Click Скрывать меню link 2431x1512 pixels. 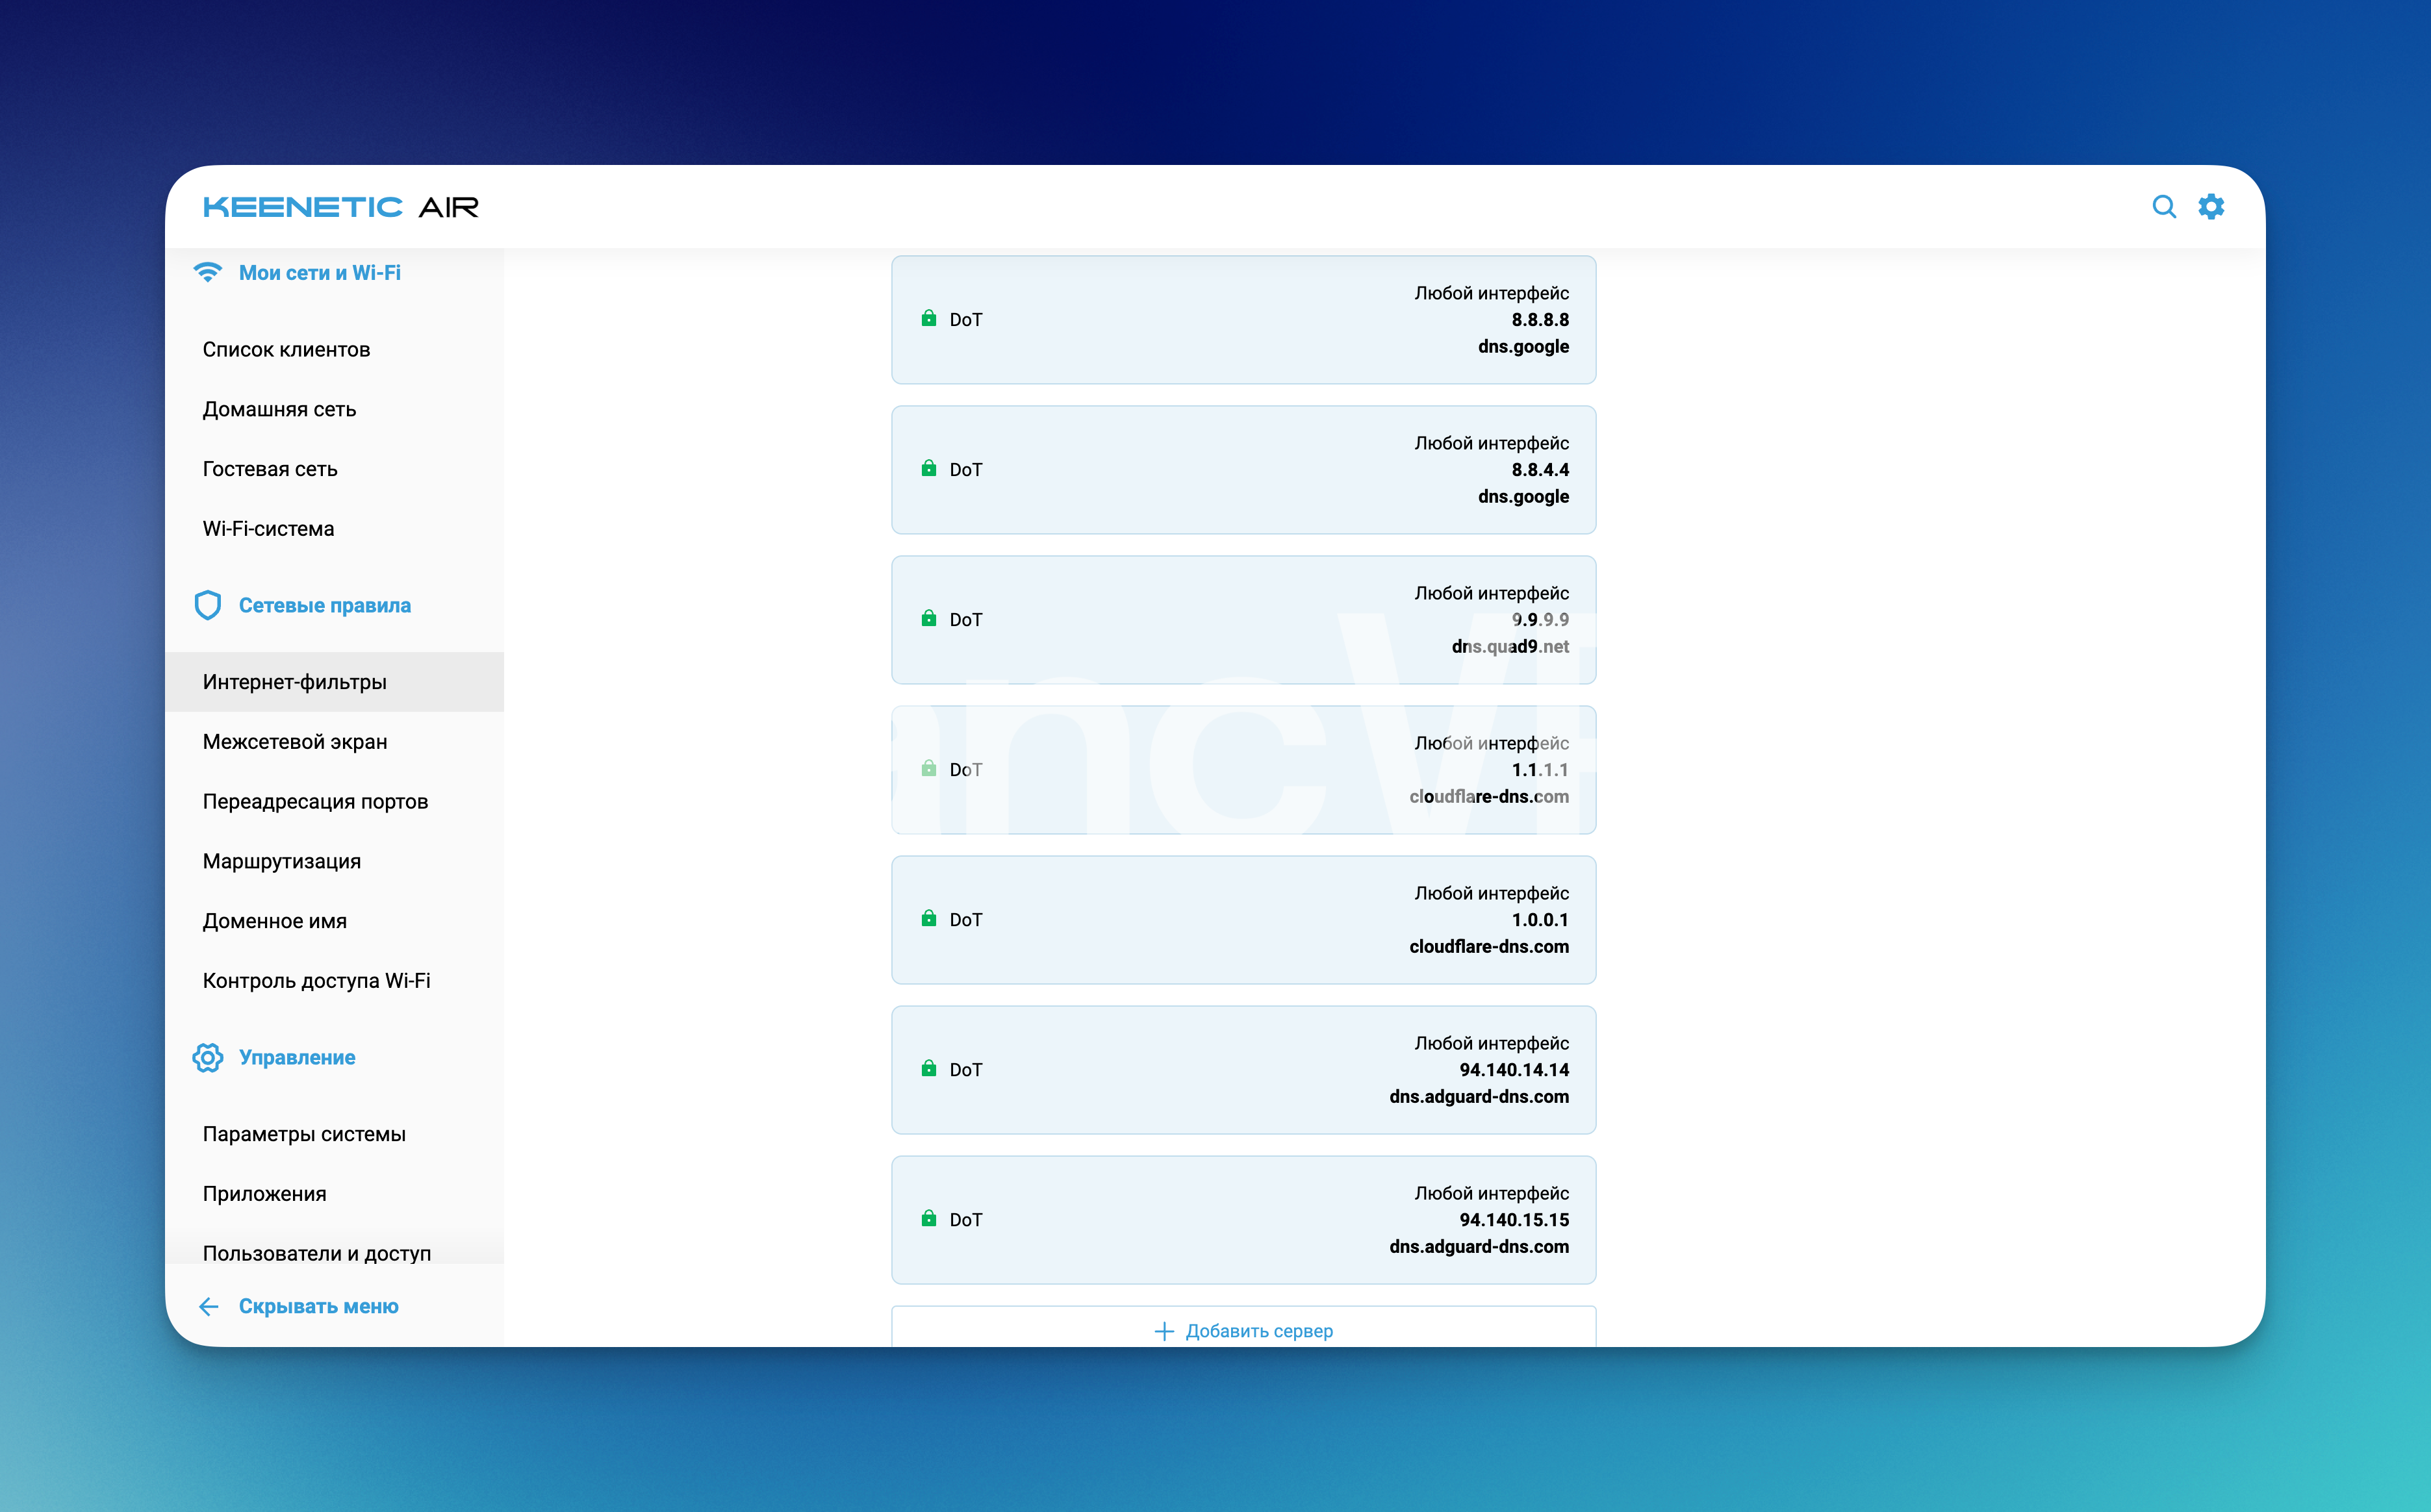coord(318,1307)
